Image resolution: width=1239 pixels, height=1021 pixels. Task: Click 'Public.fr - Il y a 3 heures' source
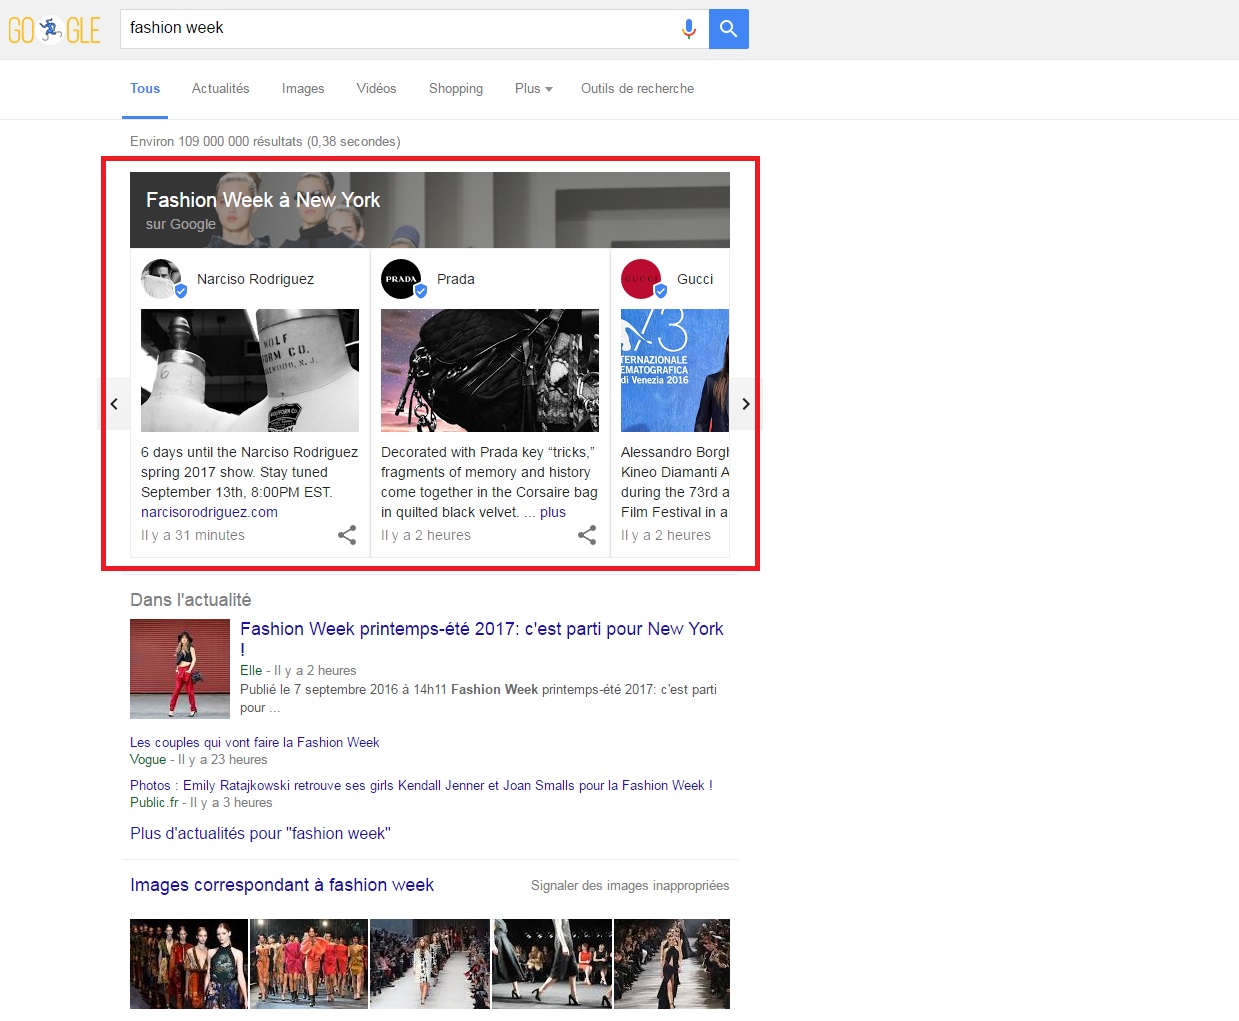201,802
